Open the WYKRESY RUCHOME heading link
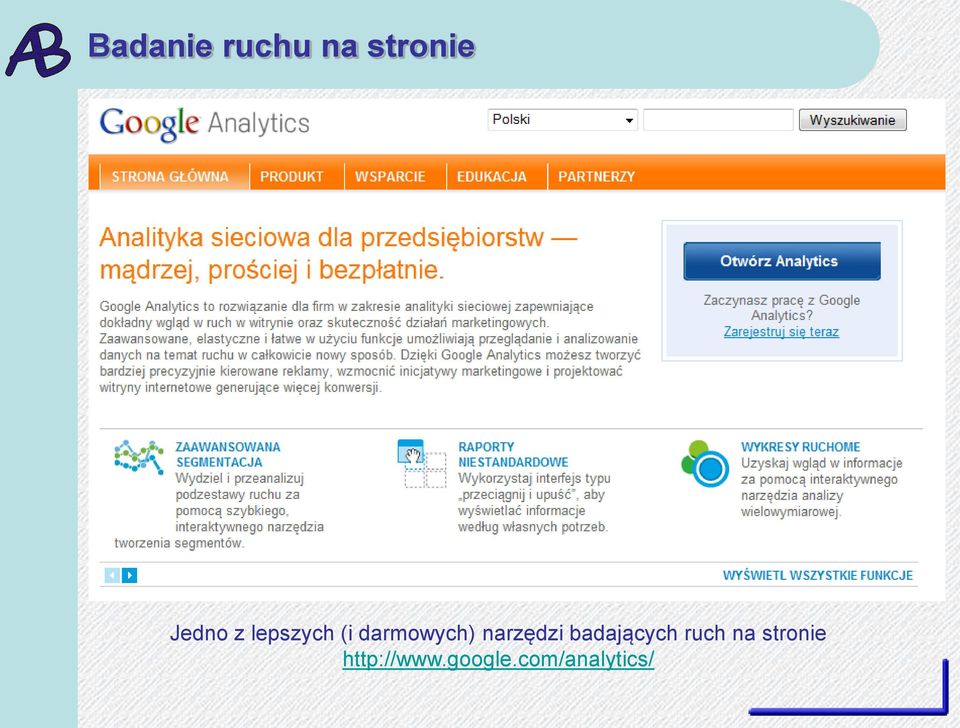Screen dimensions: 960x728 pyautogui.click(x=800, y=447)
